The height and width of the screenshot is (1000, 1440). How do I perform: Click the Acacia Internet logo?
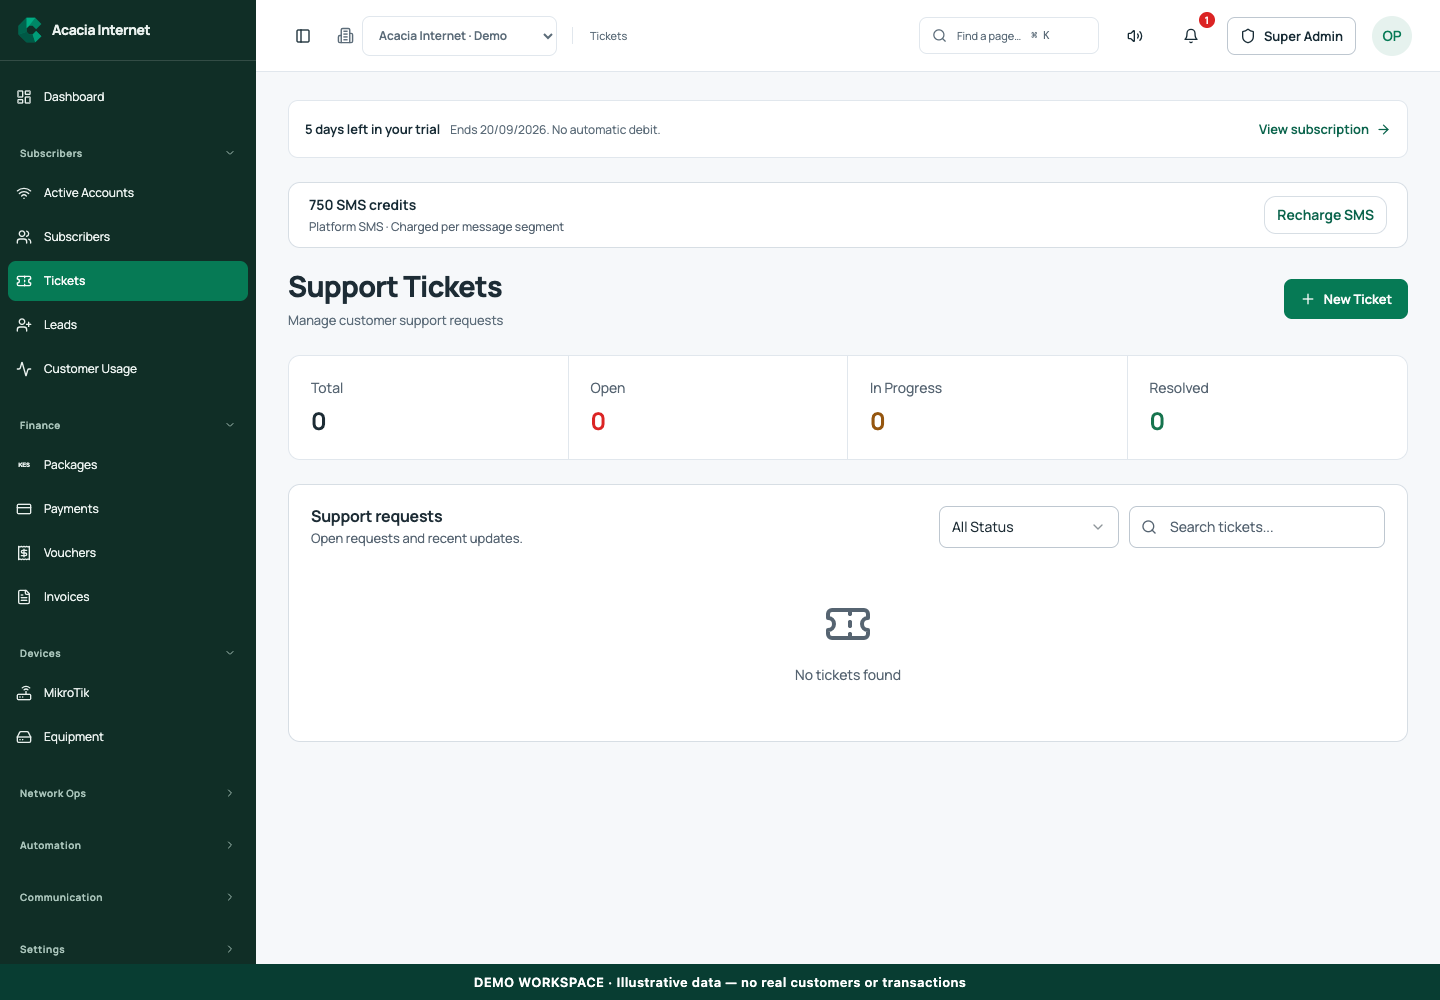[30, 30]
